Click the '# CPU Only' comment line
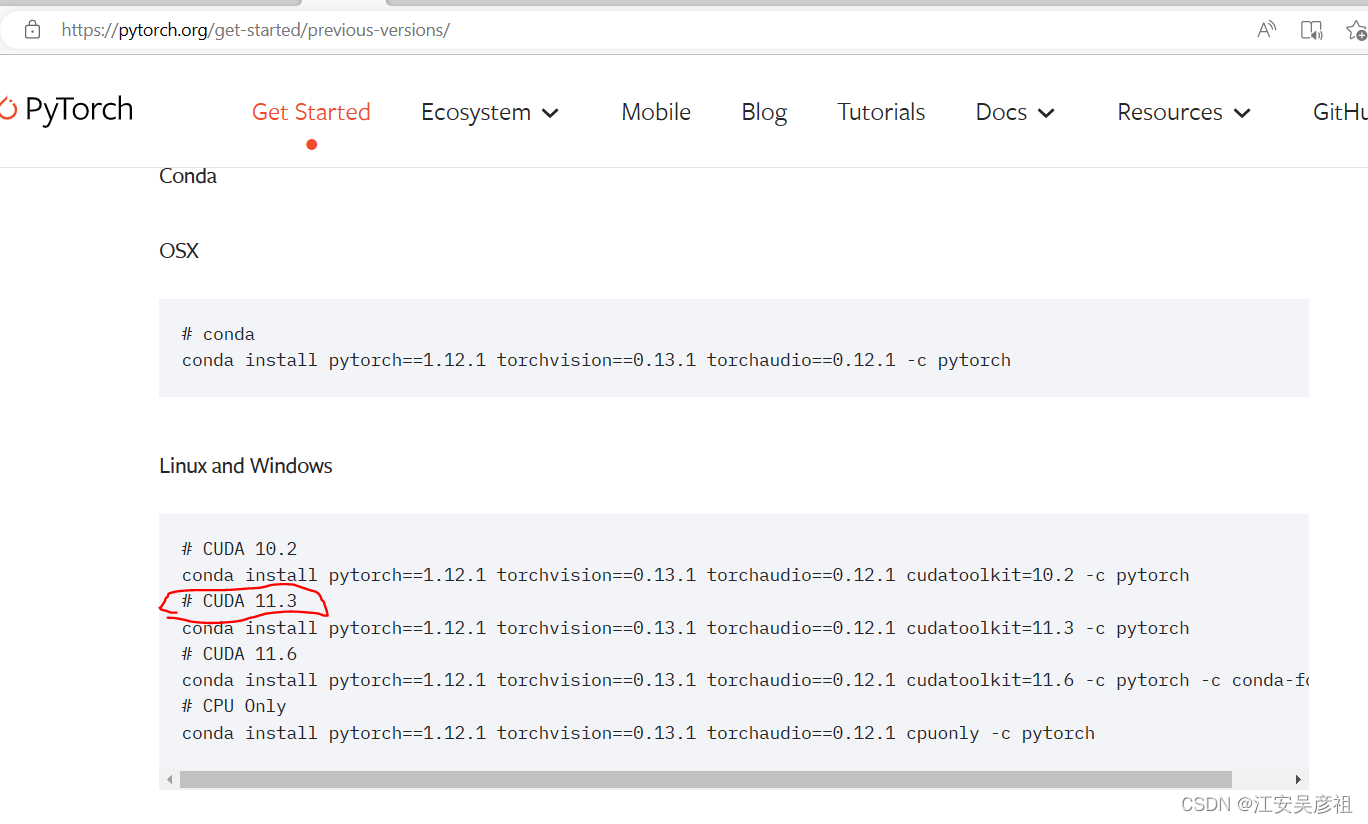1368x824 pixels. pyautogui.click(x=234, y=706)
